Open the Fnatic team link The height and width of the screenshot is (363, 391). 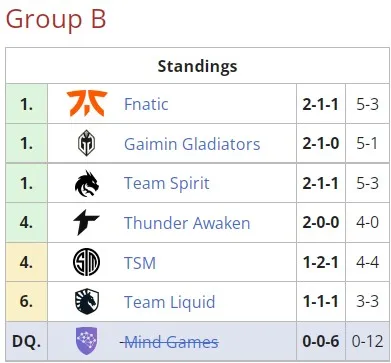pos(146,104)
